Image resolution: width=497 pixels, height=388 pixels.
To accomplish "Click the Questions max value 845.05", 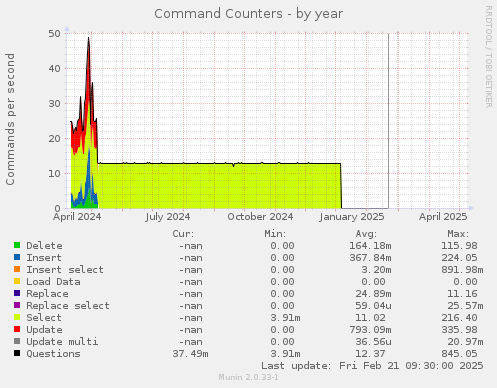I will tap(459, 354).
